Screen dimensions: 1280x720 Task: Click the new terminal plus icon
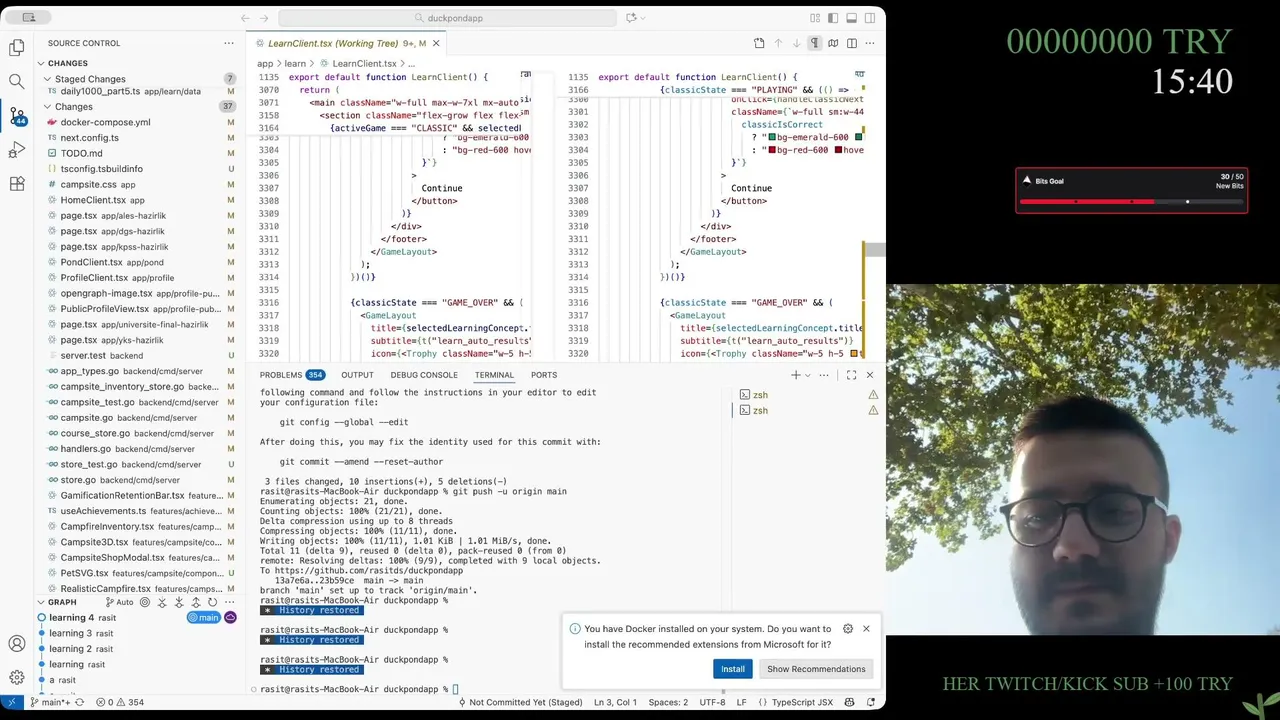click(x=795, y=375)
